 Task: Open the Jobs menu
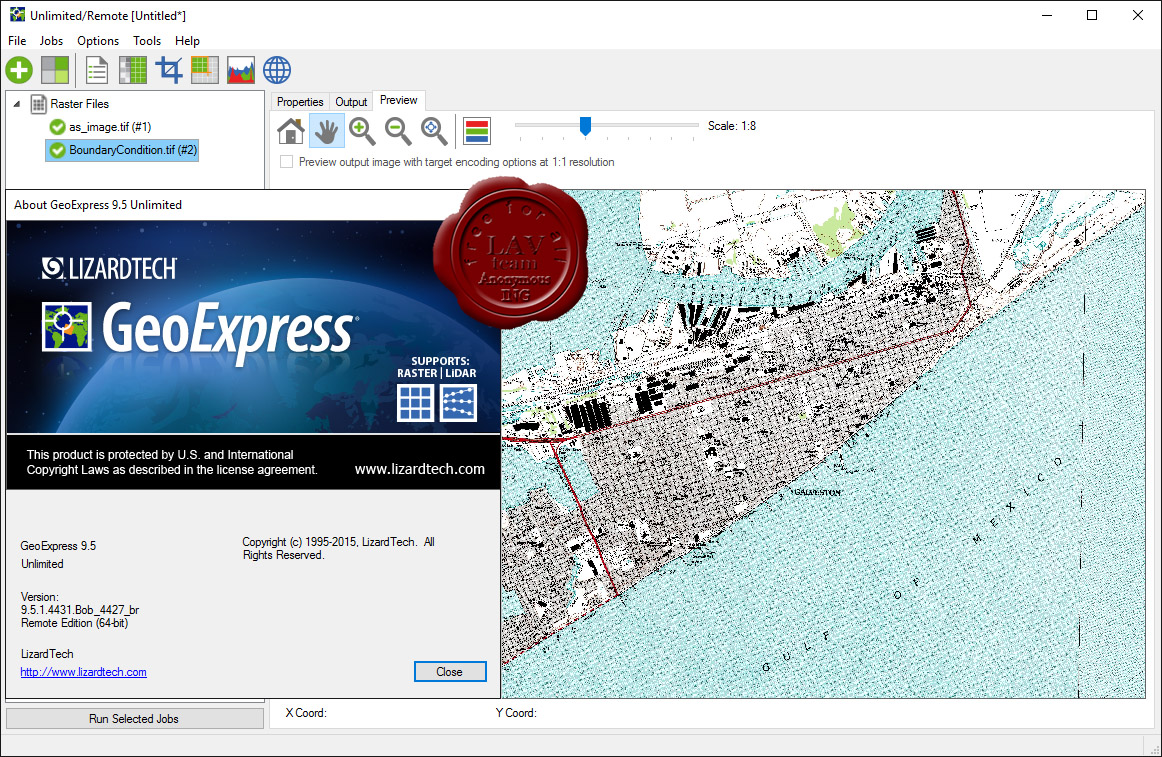[x=51, y=41]
